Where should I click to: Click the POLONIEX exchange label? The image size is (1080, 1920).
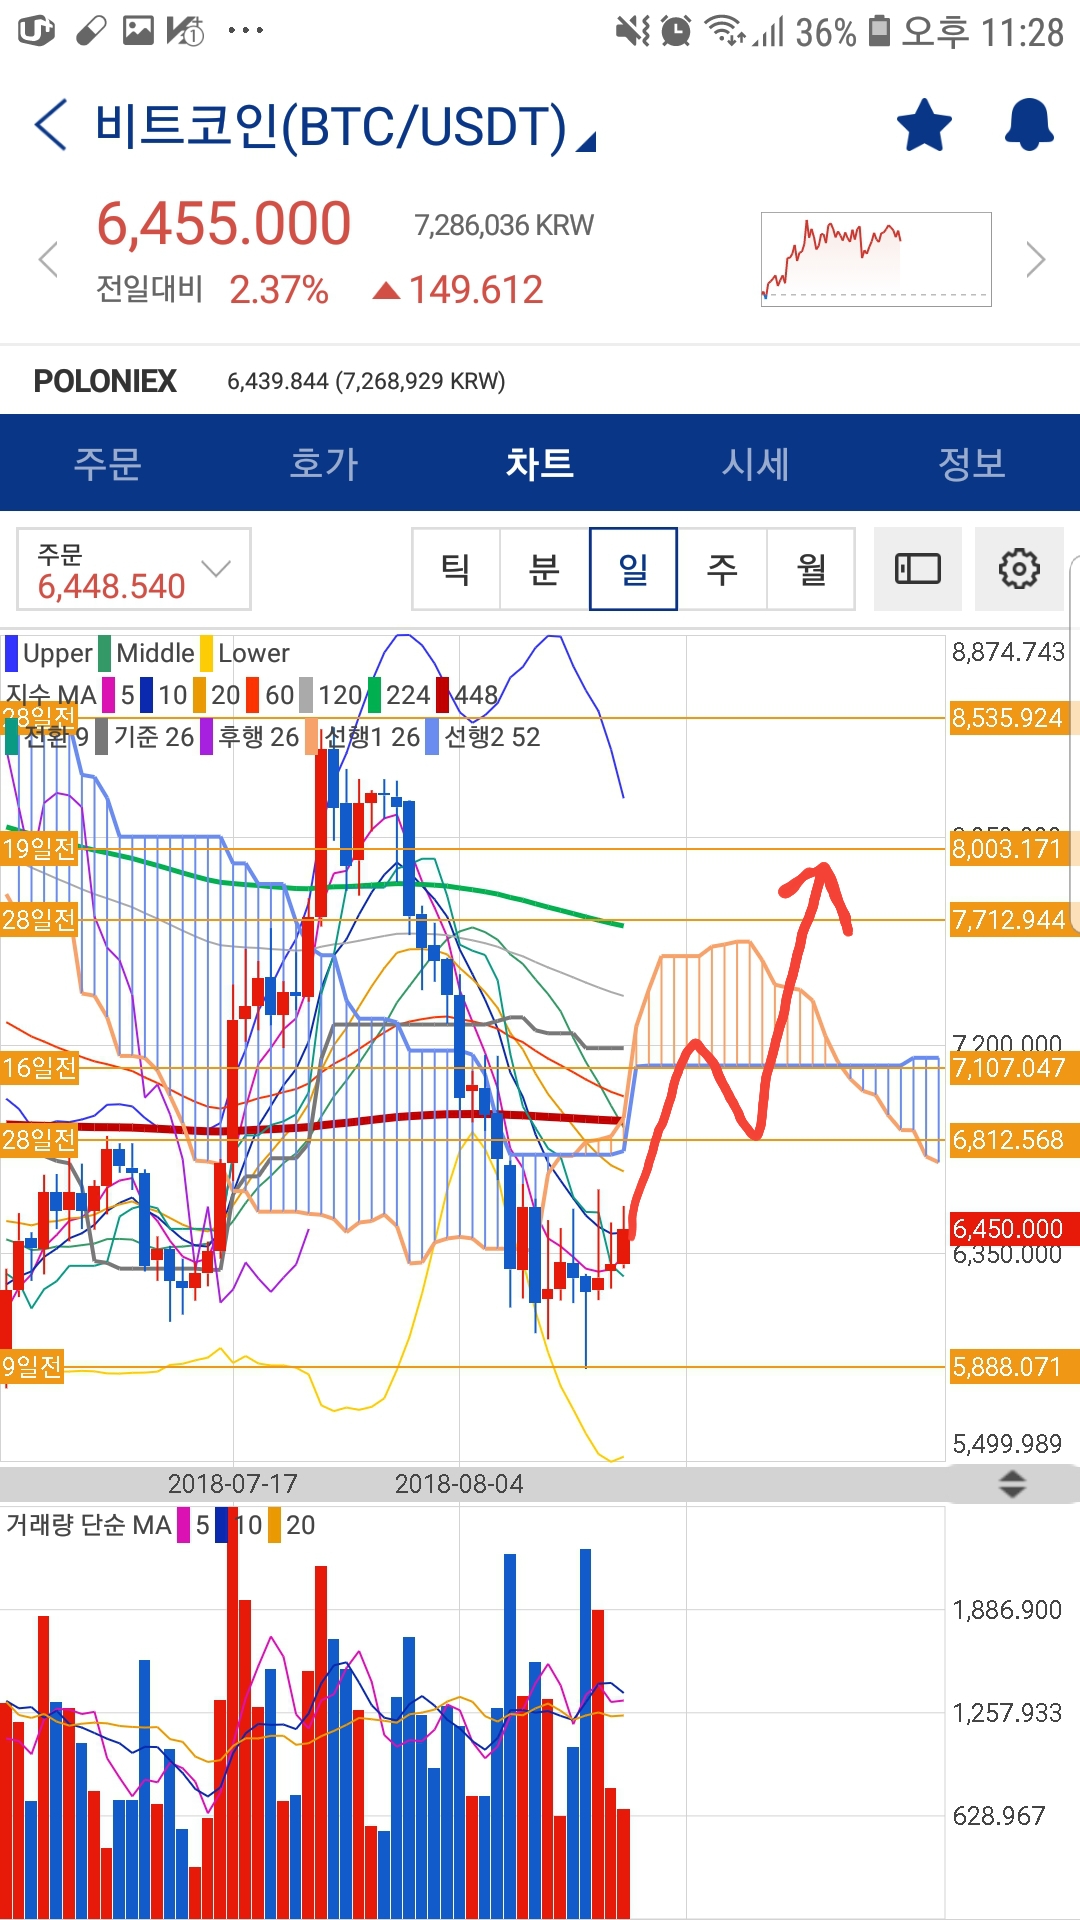coord(105,381)
